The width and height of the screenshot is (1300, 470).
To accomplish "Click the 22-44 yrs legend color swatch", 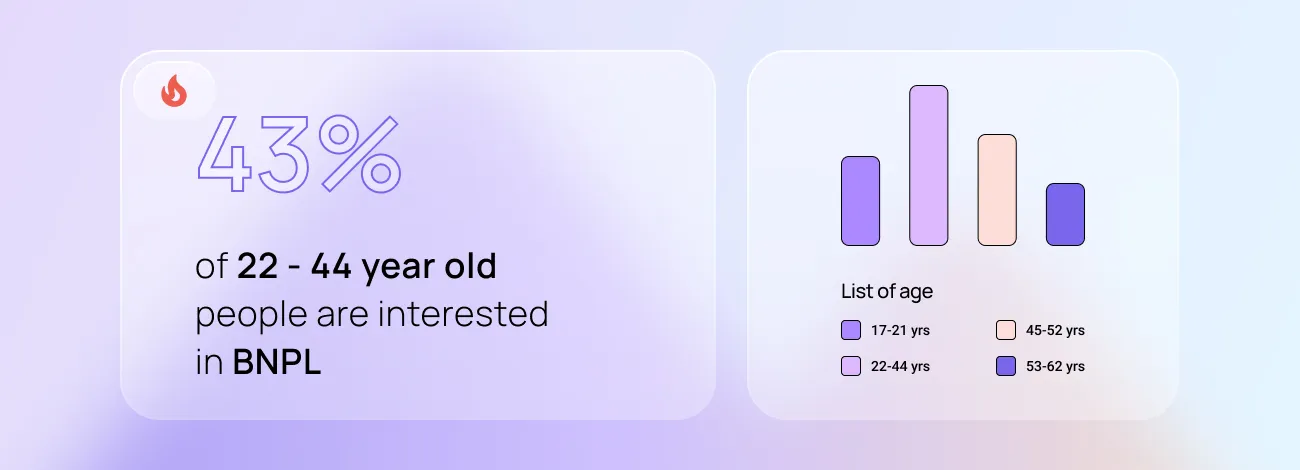I will coord(851,366).
